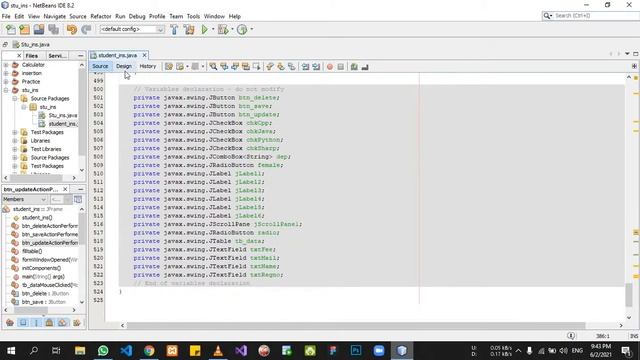
Task: Click the Shift Line Right icon
Action: coord(316,67)
